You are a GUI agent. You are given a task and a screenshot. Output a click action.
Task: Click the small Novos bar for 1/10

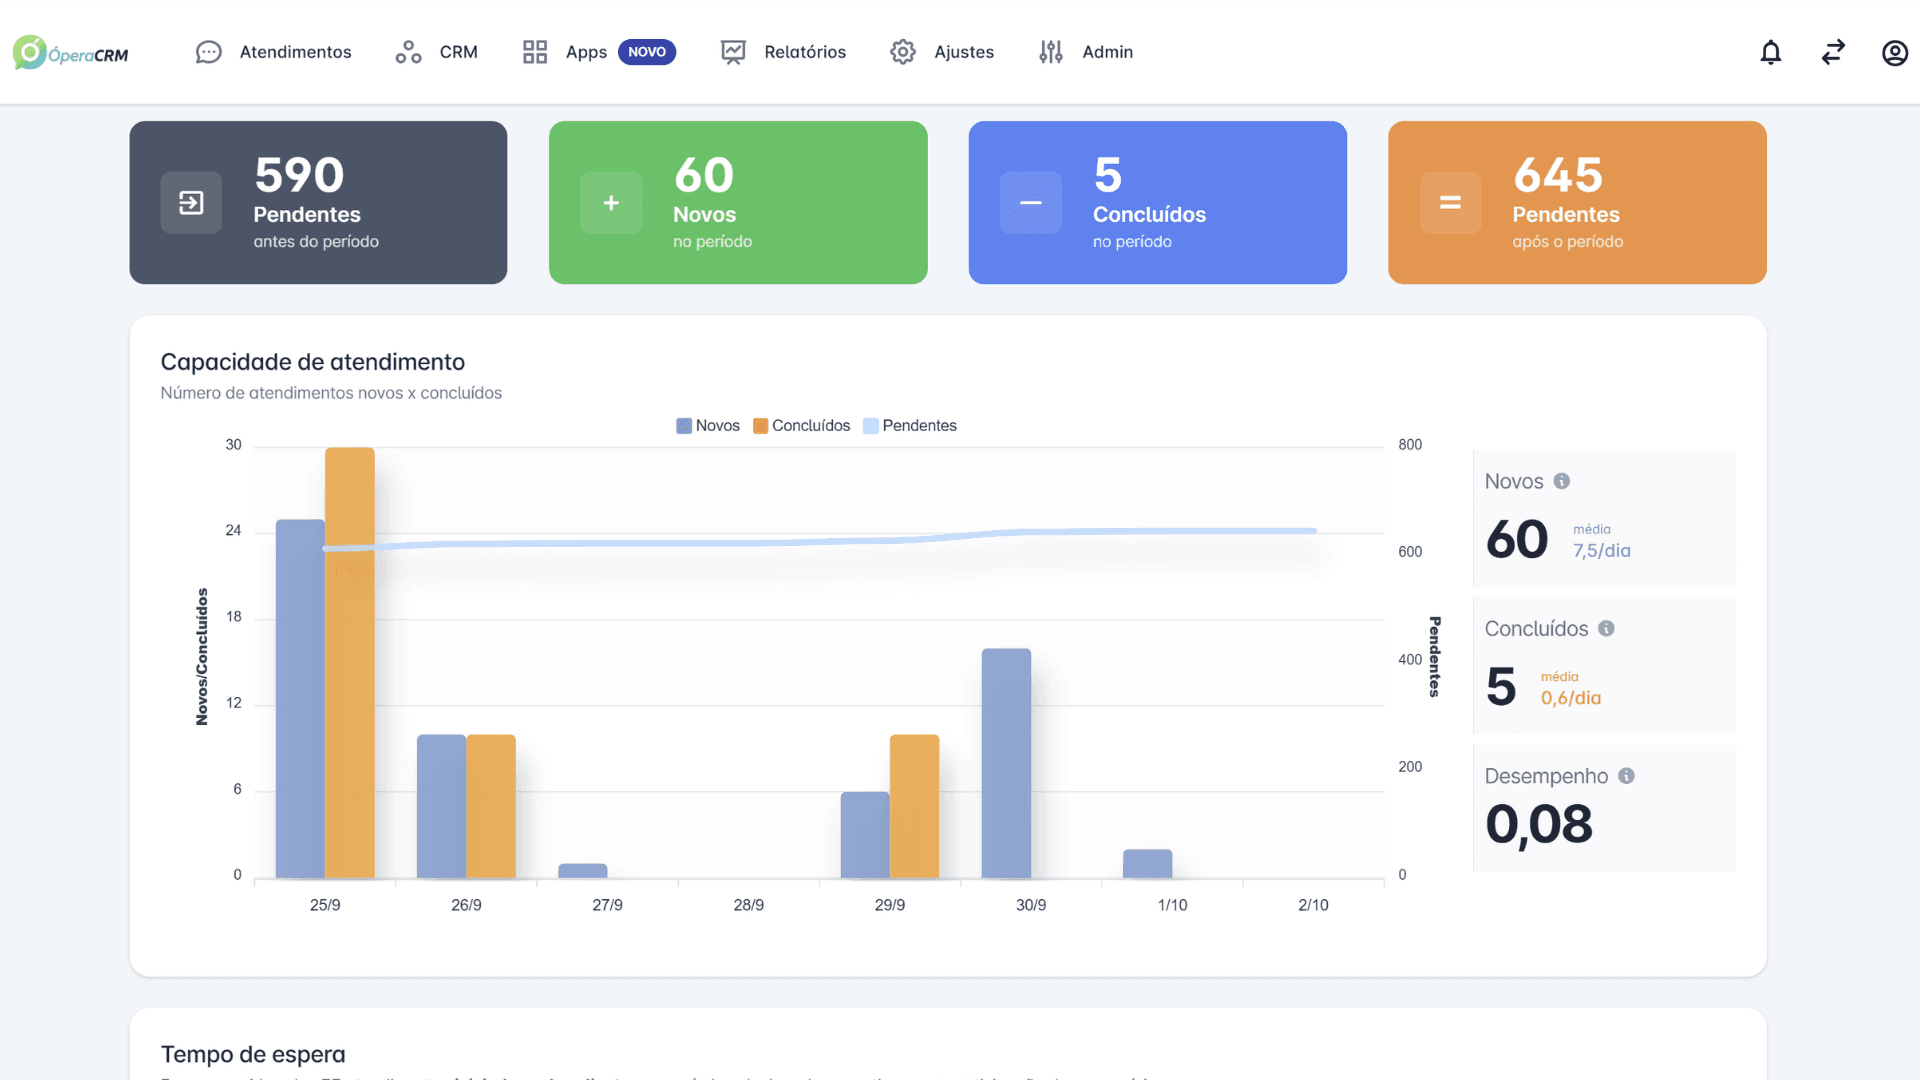pos(1147,864)
